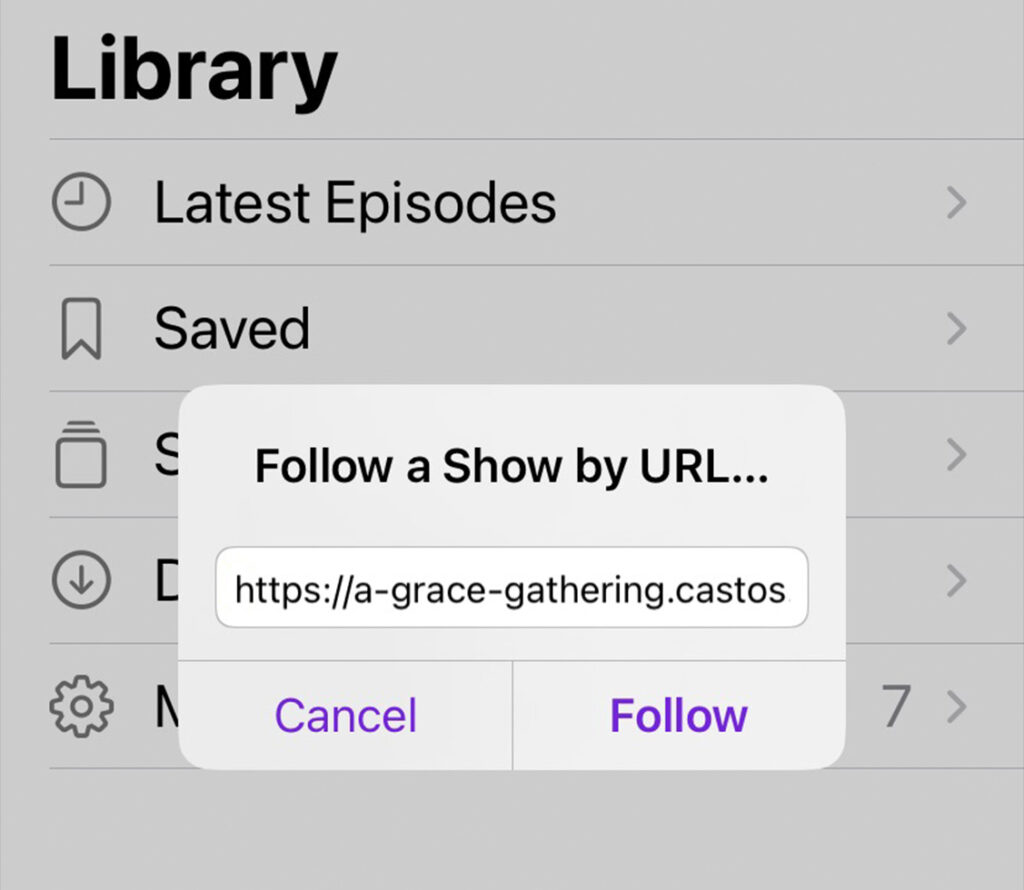Image resolution: width=1024 pixels, height=890 pixels.
Task: Cancel the Follow a Show dialog
Action: [345, 715]
